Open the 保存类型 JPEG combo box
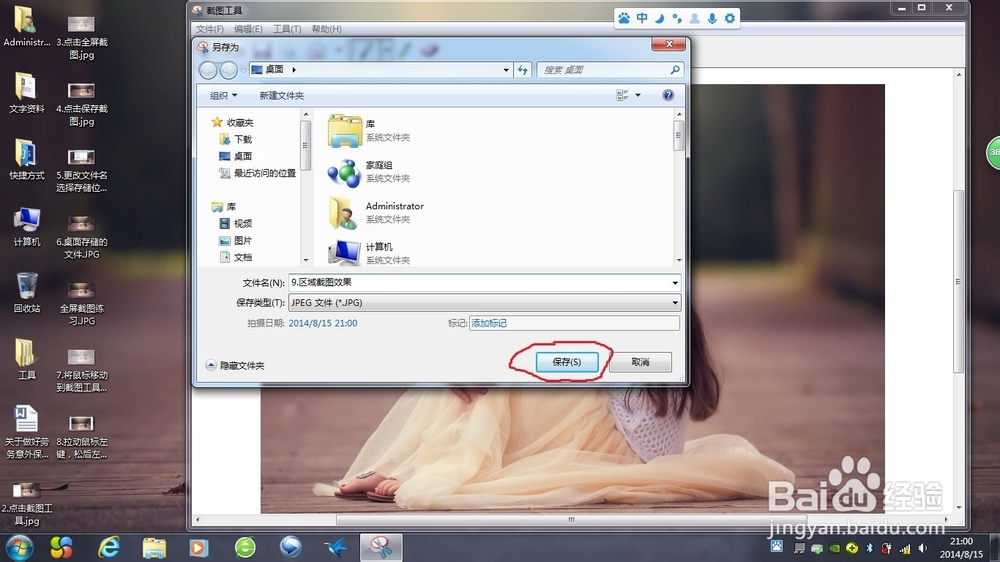Screen dimensions: 1000x562 tap(485, 302)
